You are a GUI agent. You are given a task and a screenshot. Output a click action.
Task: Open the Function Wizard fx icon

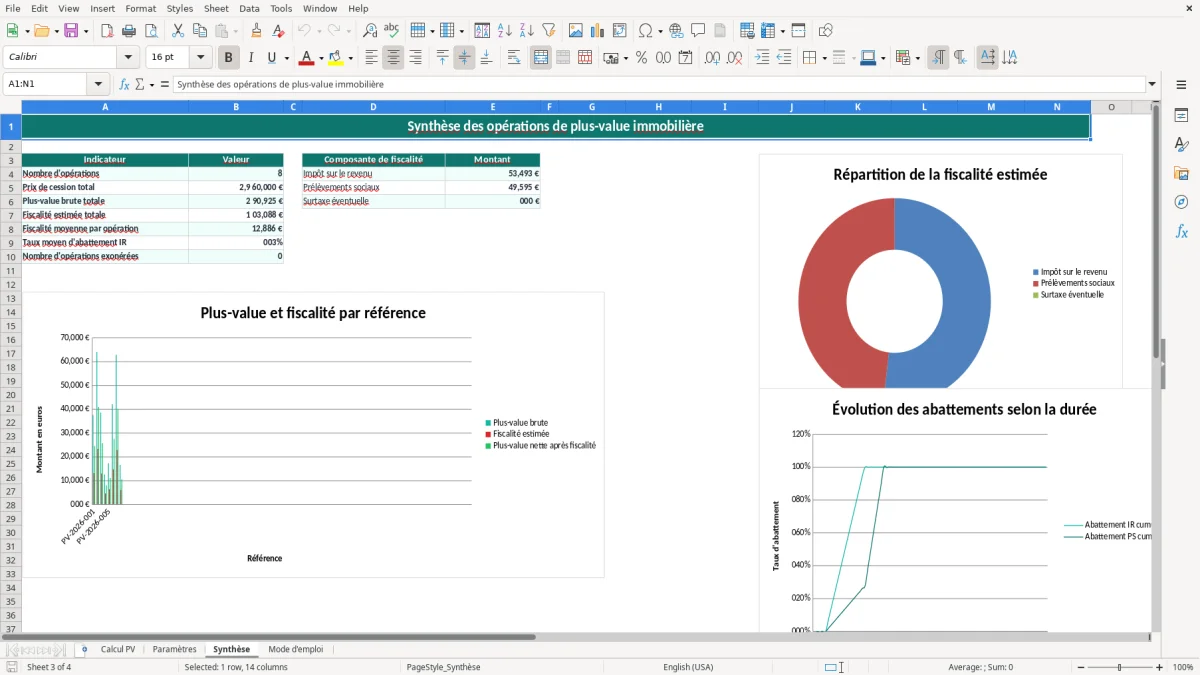[124, 84]
